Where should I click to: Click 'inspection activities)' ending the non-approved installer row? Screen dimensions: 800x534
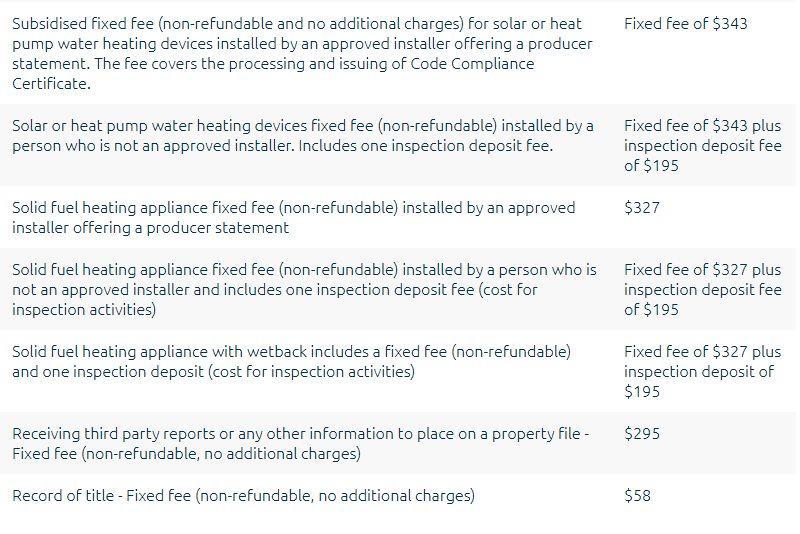point(84,310)
